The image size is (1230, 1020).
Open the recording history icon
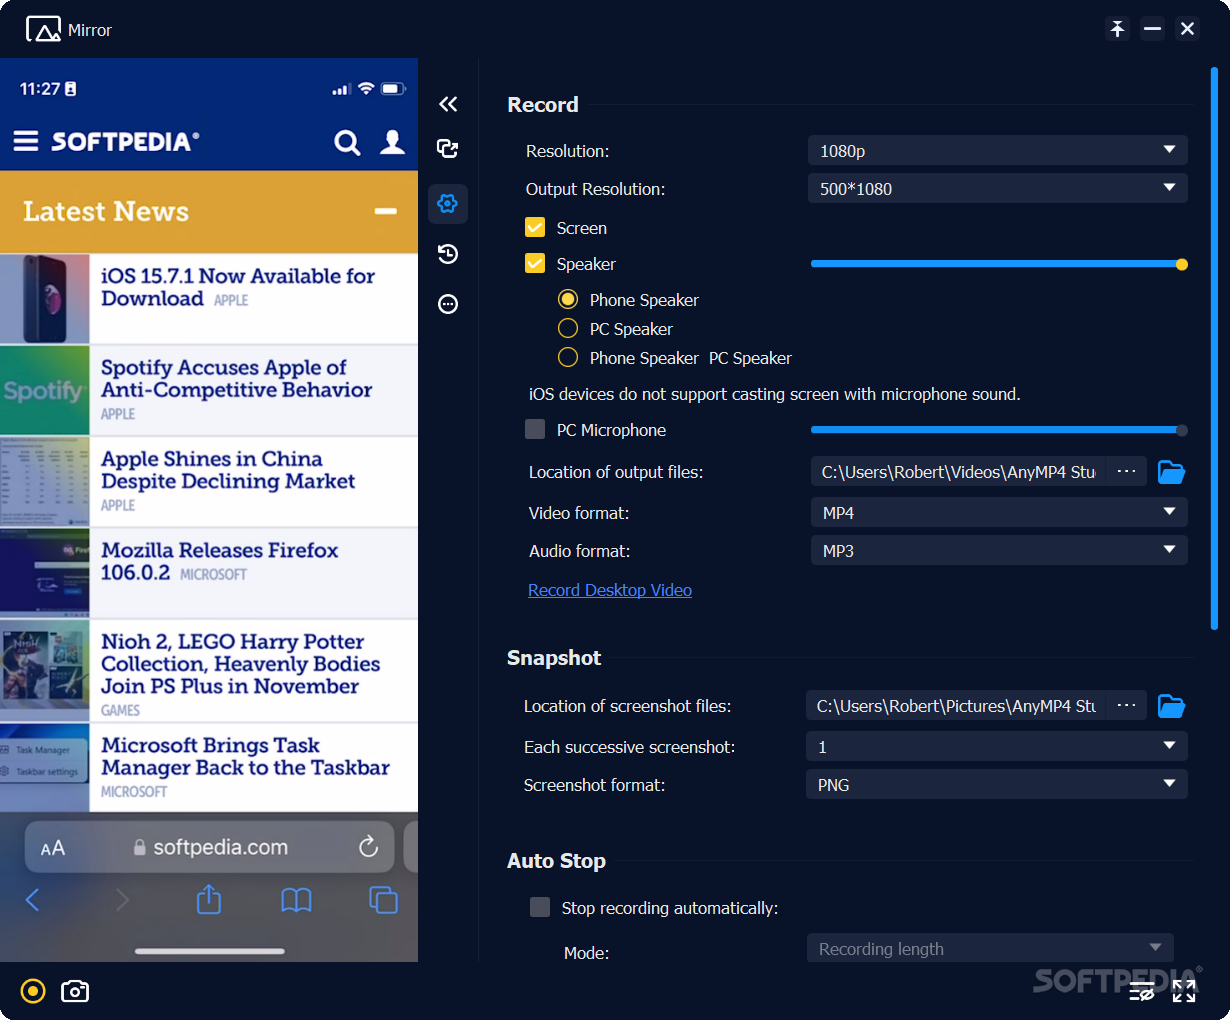tap(448, 254)
